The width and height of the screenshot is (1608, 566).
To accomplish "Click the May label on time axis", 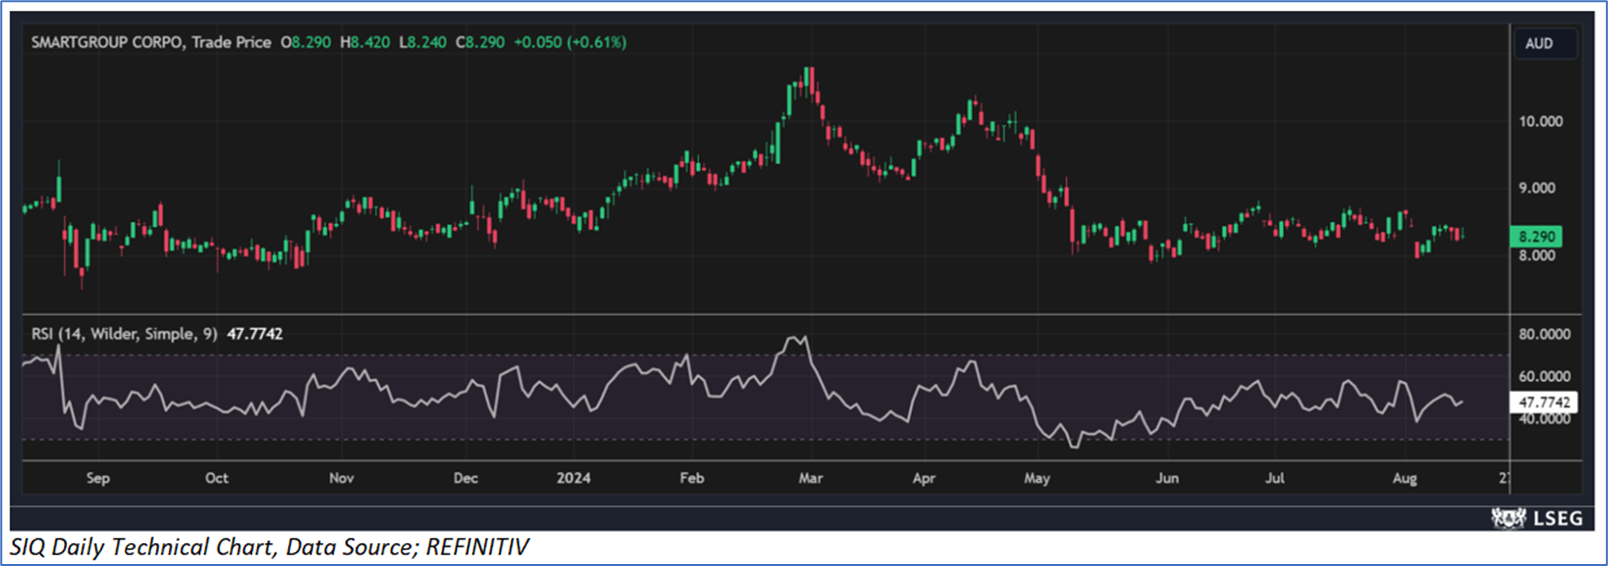I will coord(1037,478).
